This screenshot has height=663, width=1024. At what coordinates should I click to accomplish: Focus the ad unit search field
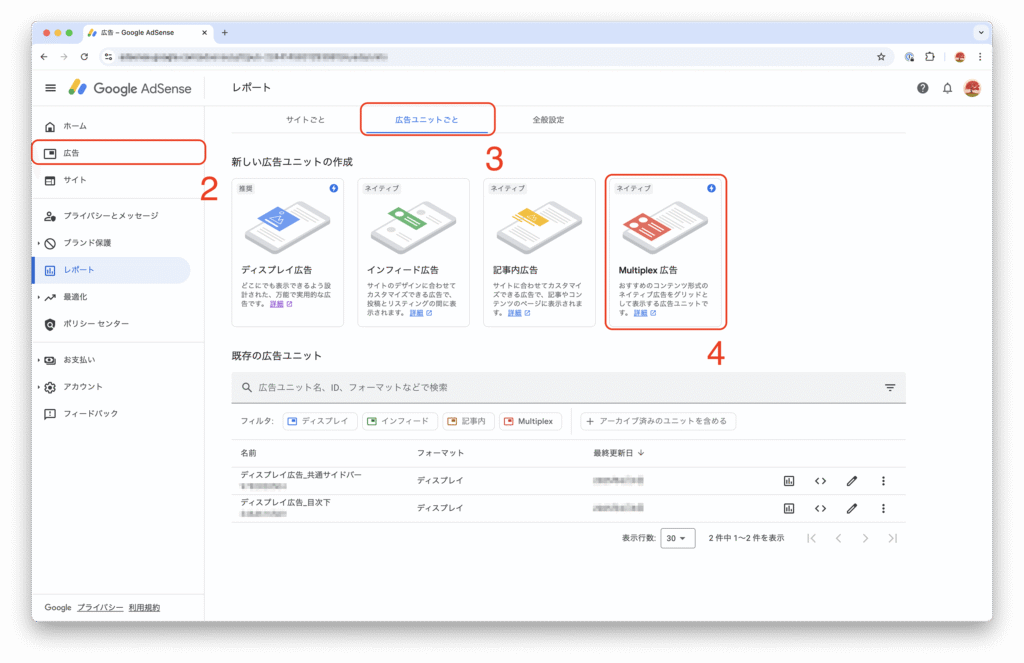click(568, 387)
